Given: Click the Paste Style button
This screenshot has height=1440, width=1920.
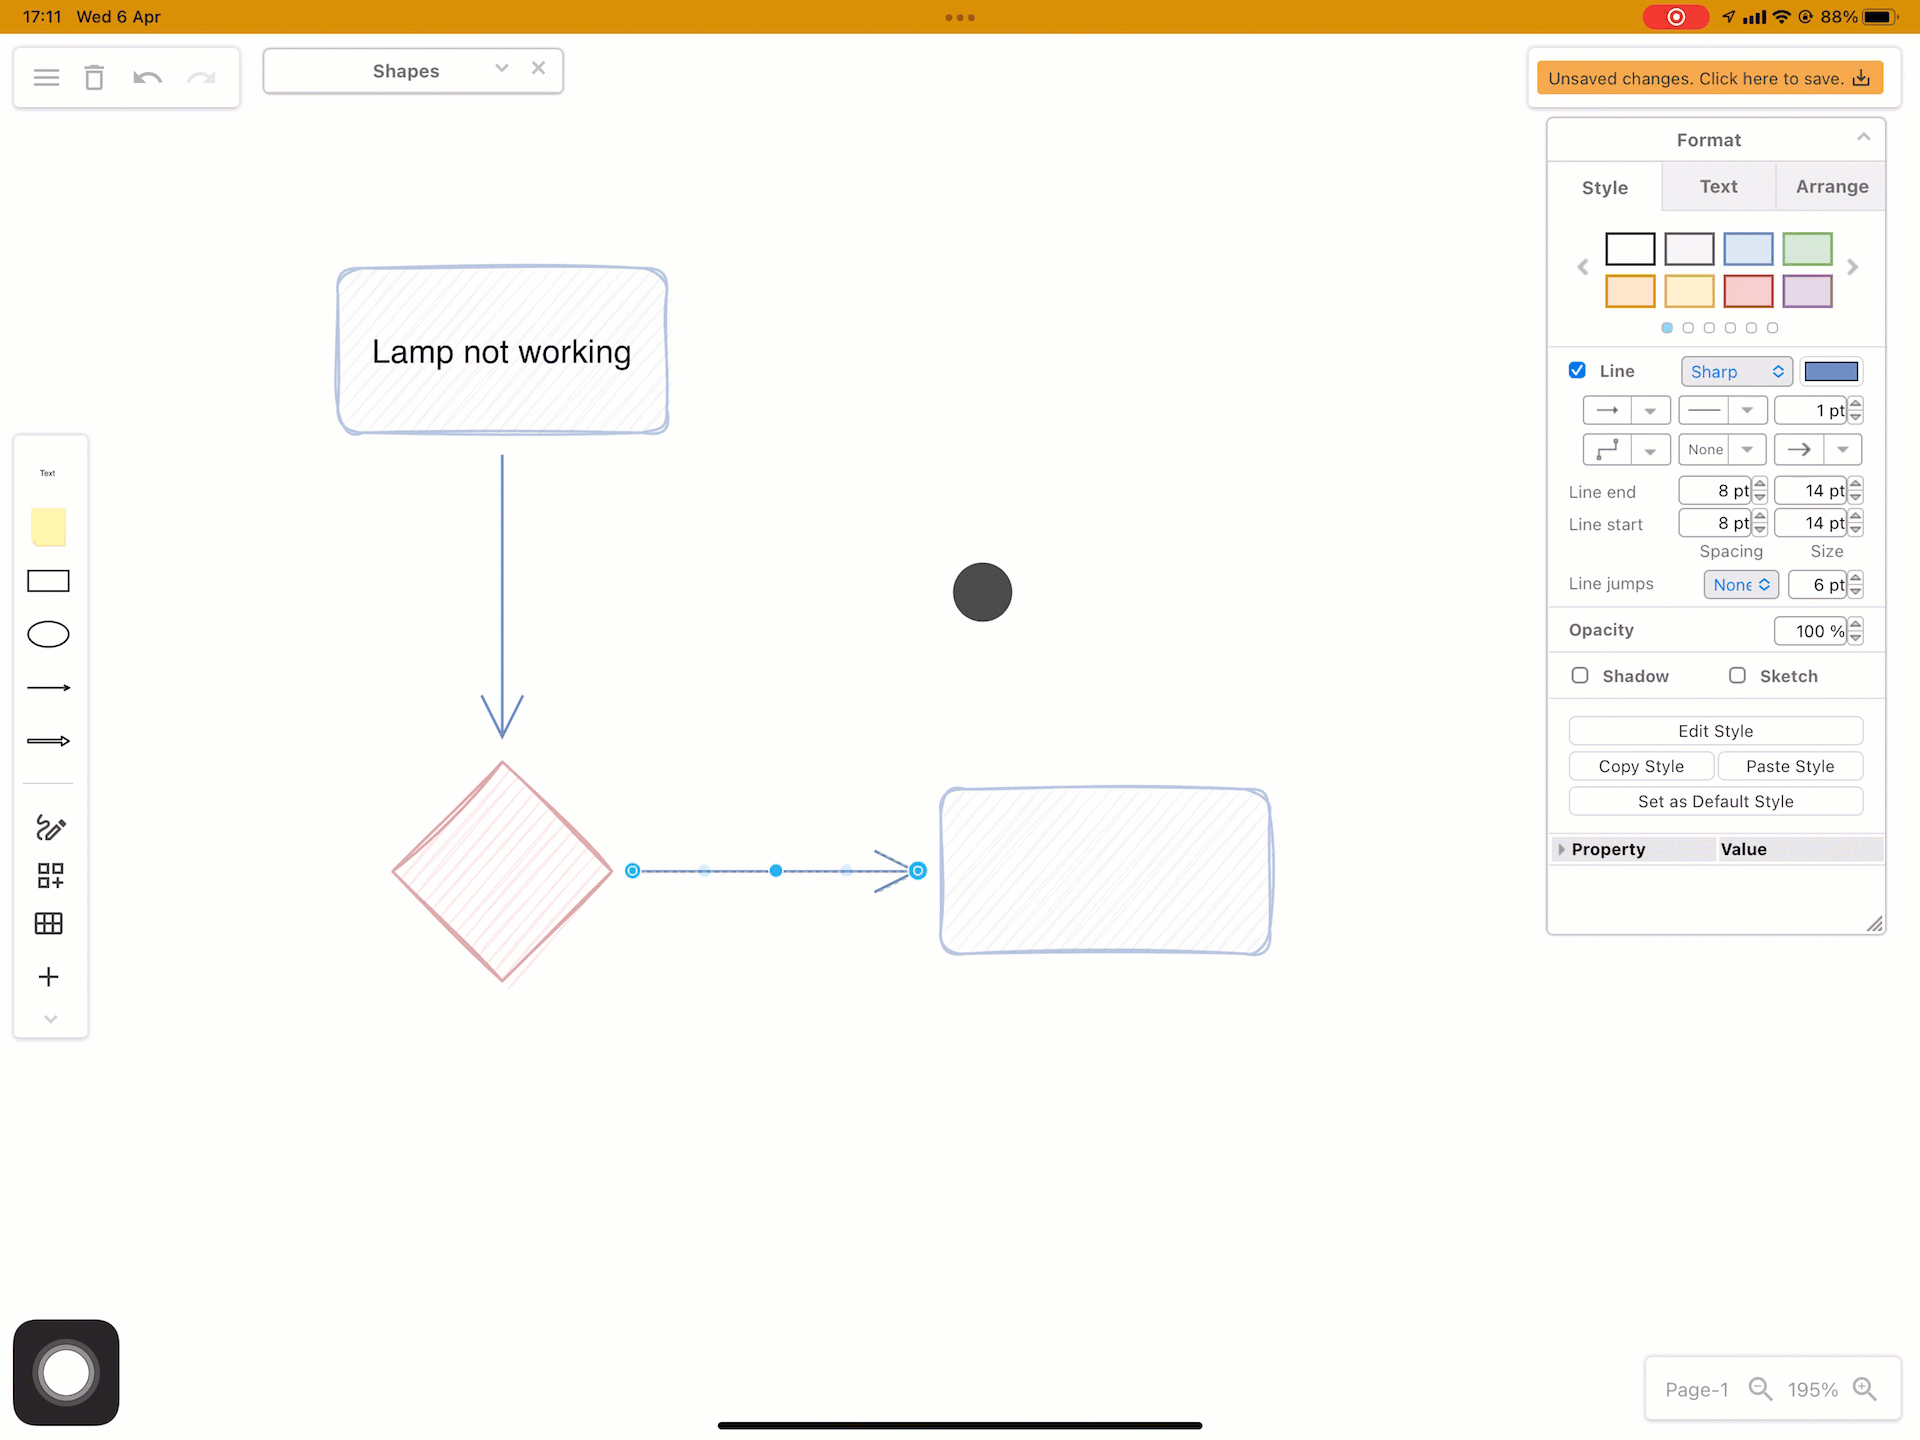Looking at the screenshot, I should point(1790,765).
